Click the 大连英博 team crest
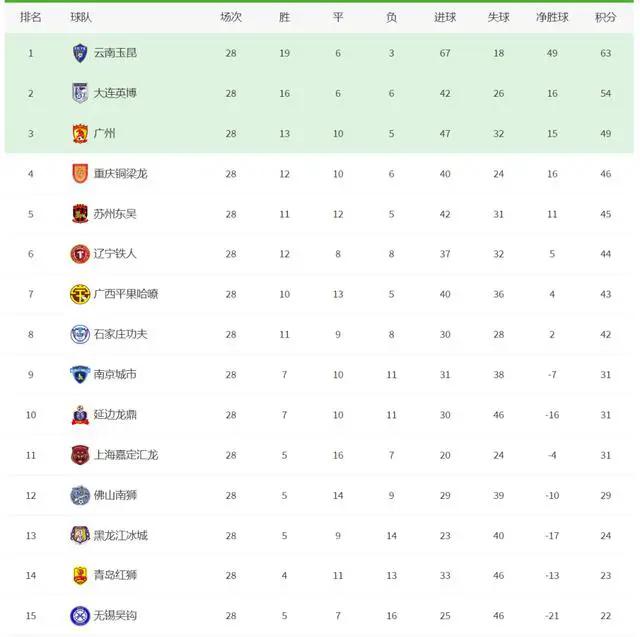The width and height of the screenshot is (640, 637). click(x=80, y=93)
